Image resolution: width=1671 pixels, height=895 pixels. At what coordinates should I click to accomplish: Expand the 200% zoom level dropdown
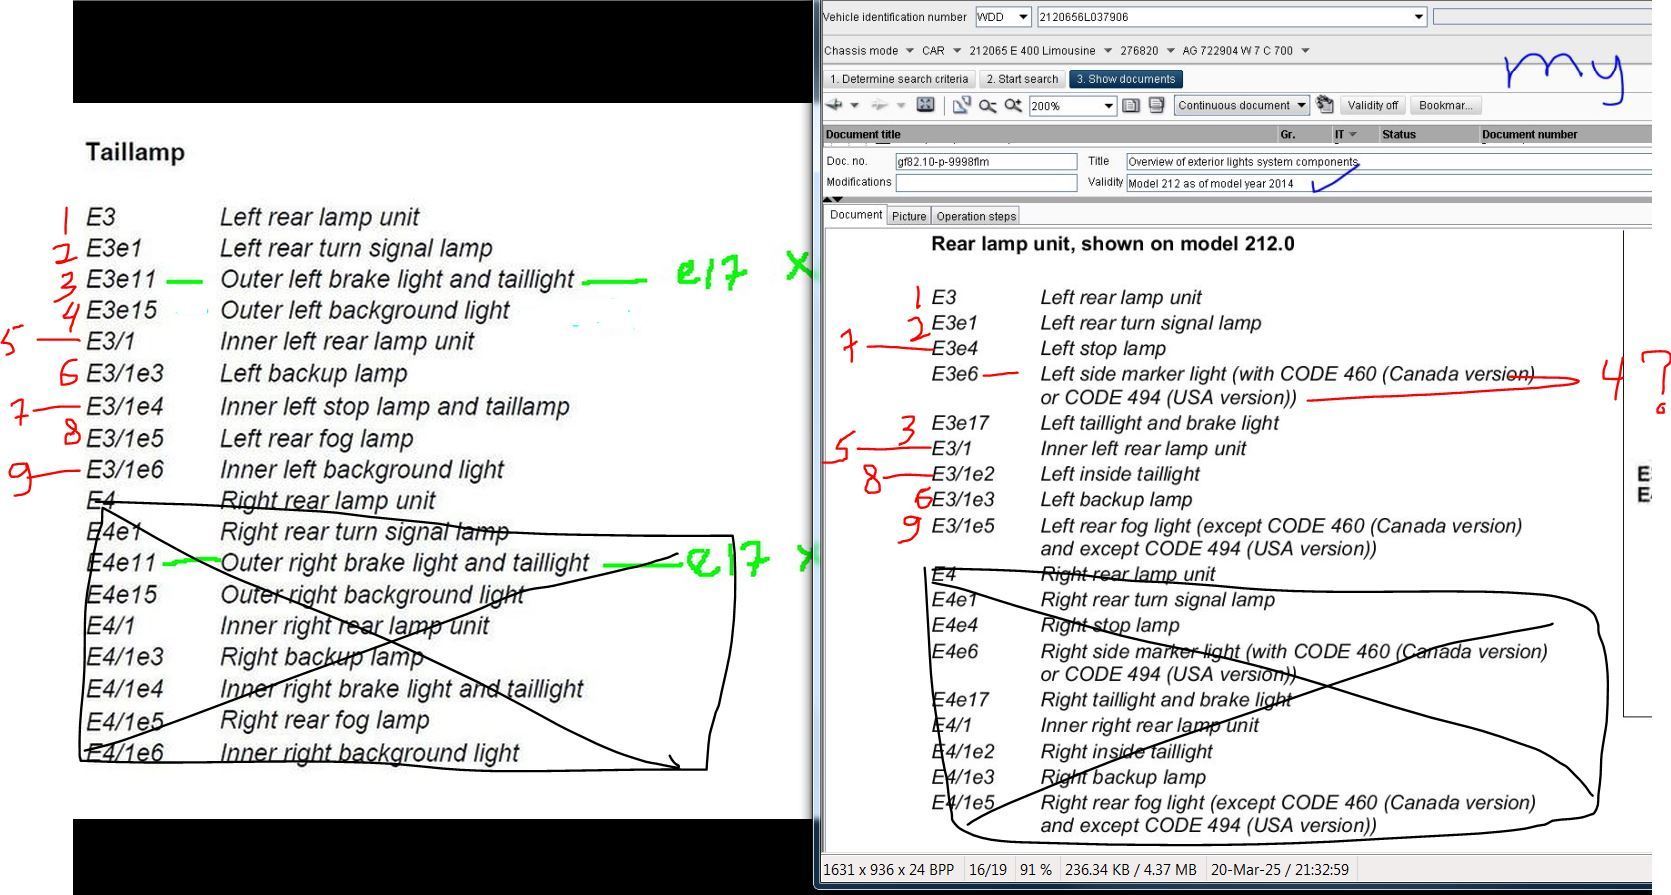[x=1108, y=106]
